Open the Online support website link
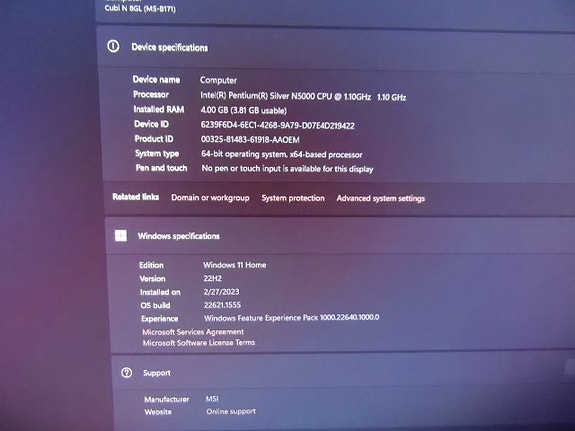The image size is (575, 431). pyautogui.click(x=231, y=412)
